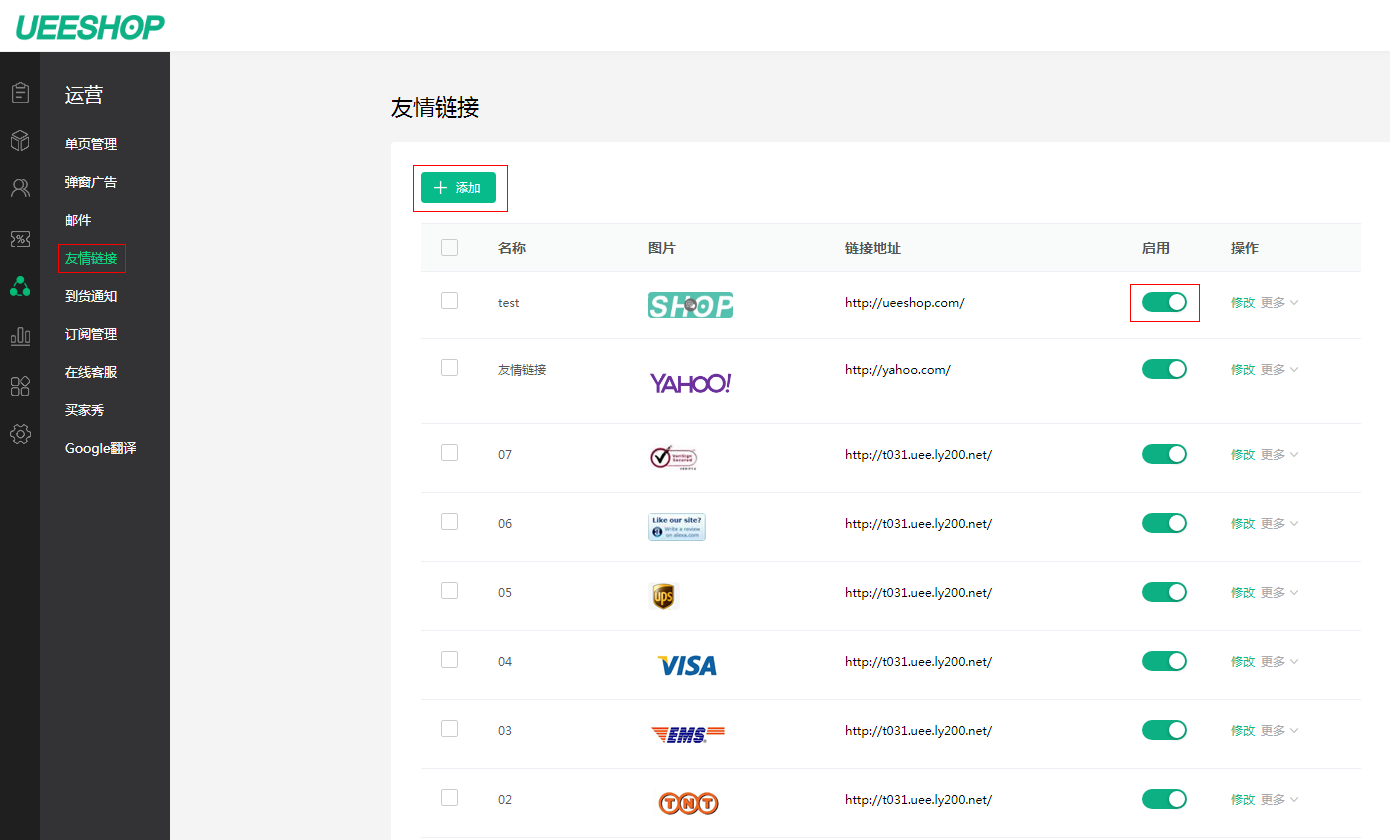The width and height of the screenshot is (1390, 840).
Task: Click the SHOP image thumbnail for test
Action: click(690, 305)
